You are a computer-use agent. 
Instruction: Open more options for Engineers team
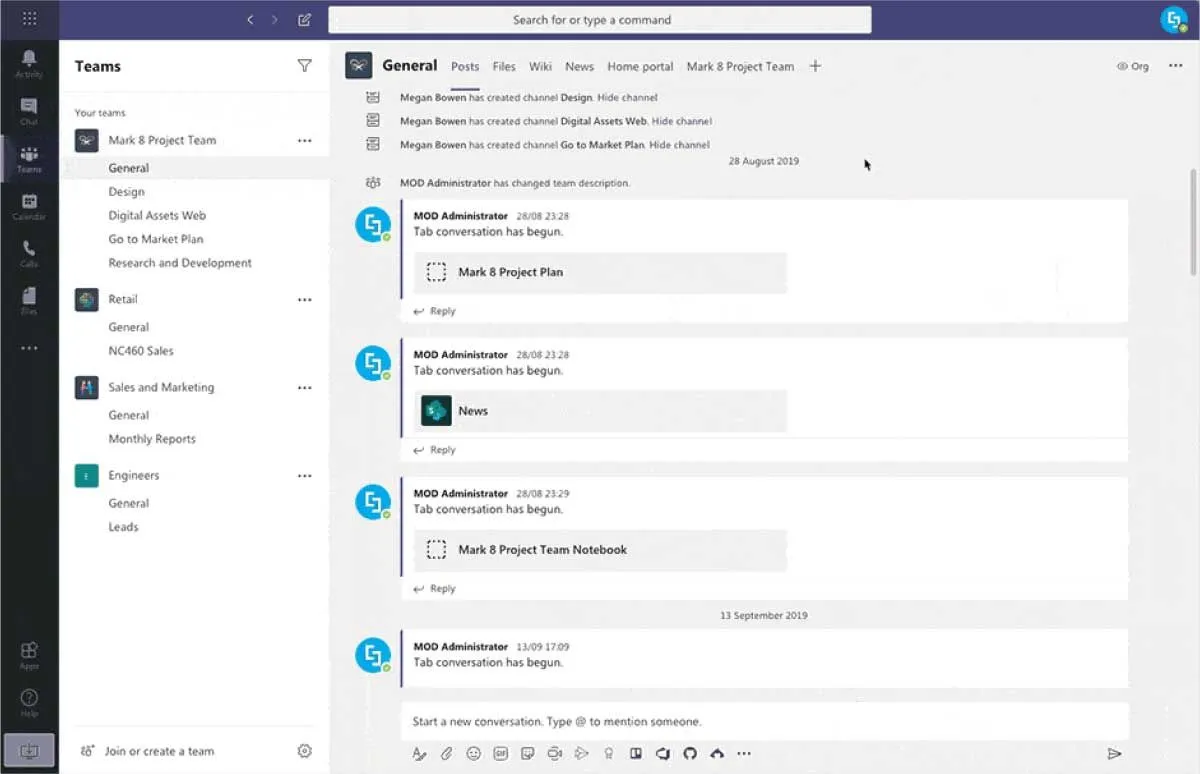coord(305,476)
